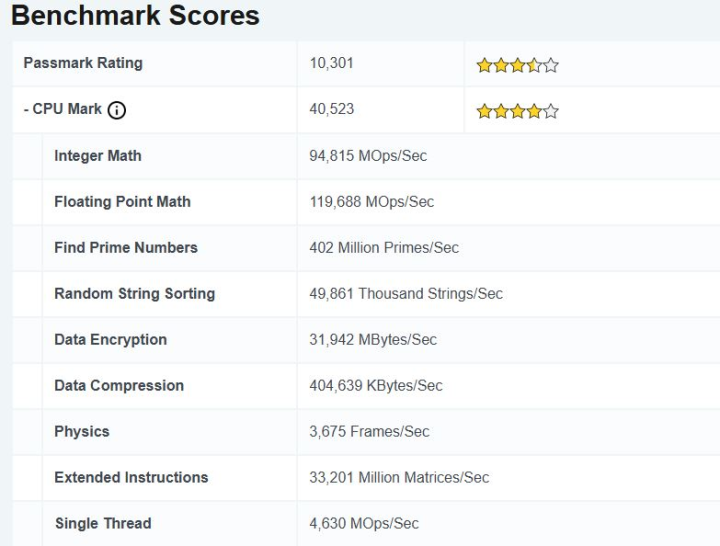Click the Find Prime Numbers label

[x=126, y=248]
